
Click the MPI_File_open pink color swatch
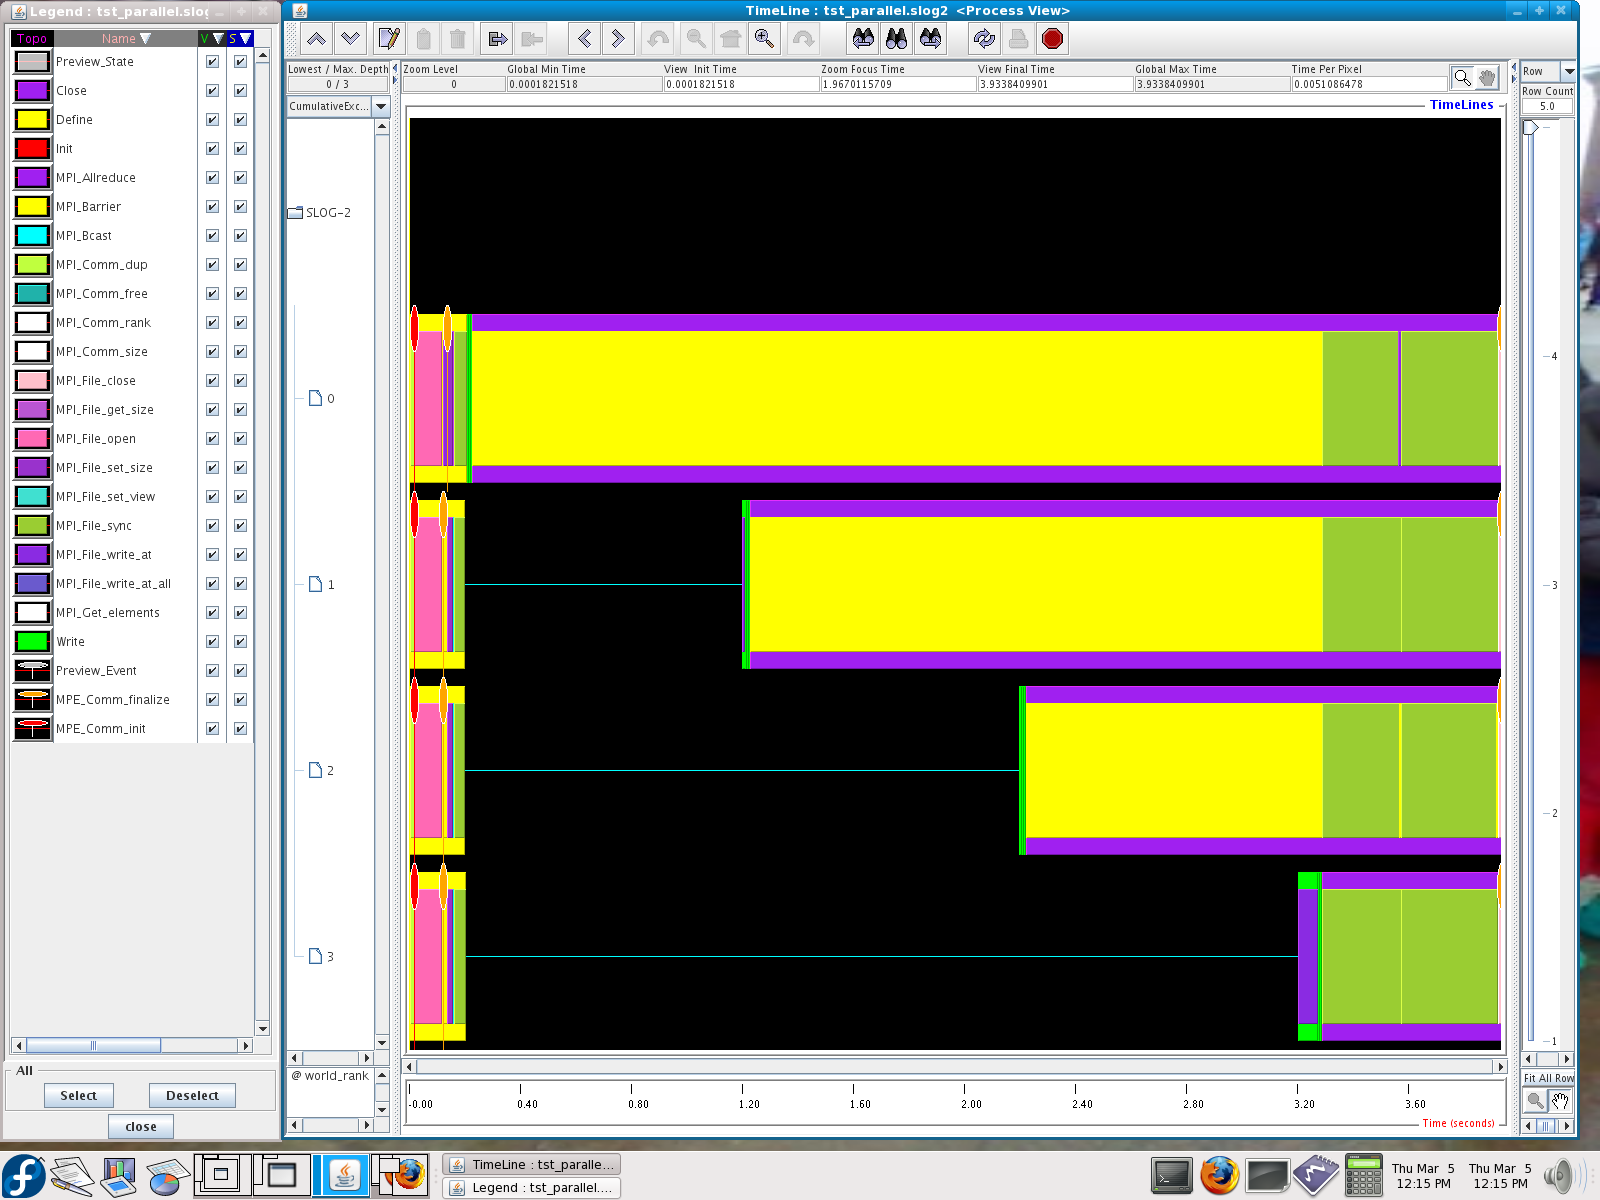point(32,438)
